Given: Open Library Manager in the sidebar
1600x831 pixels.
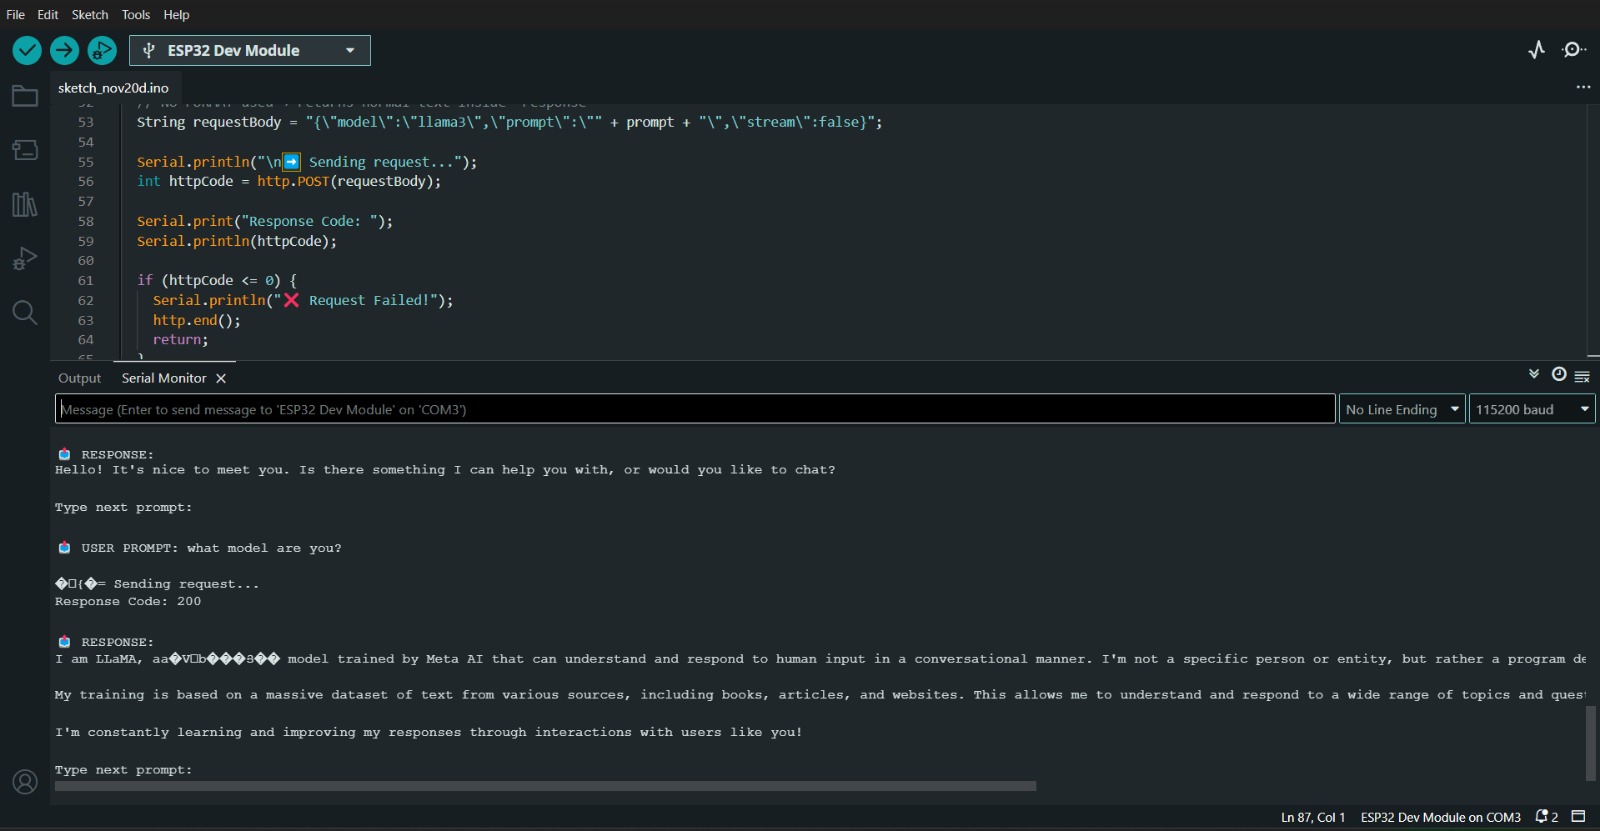Looking at the screenshot, I should (25, 205).
